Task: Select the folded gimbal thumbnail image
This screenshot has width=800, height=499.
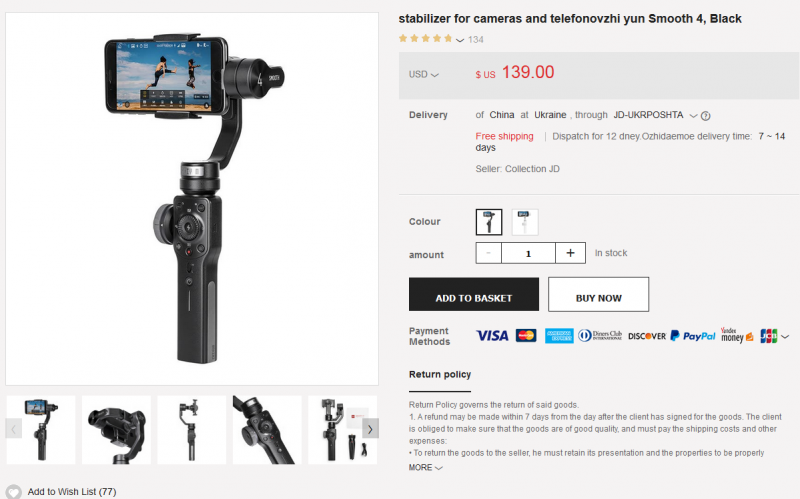Action: [116, 430]
